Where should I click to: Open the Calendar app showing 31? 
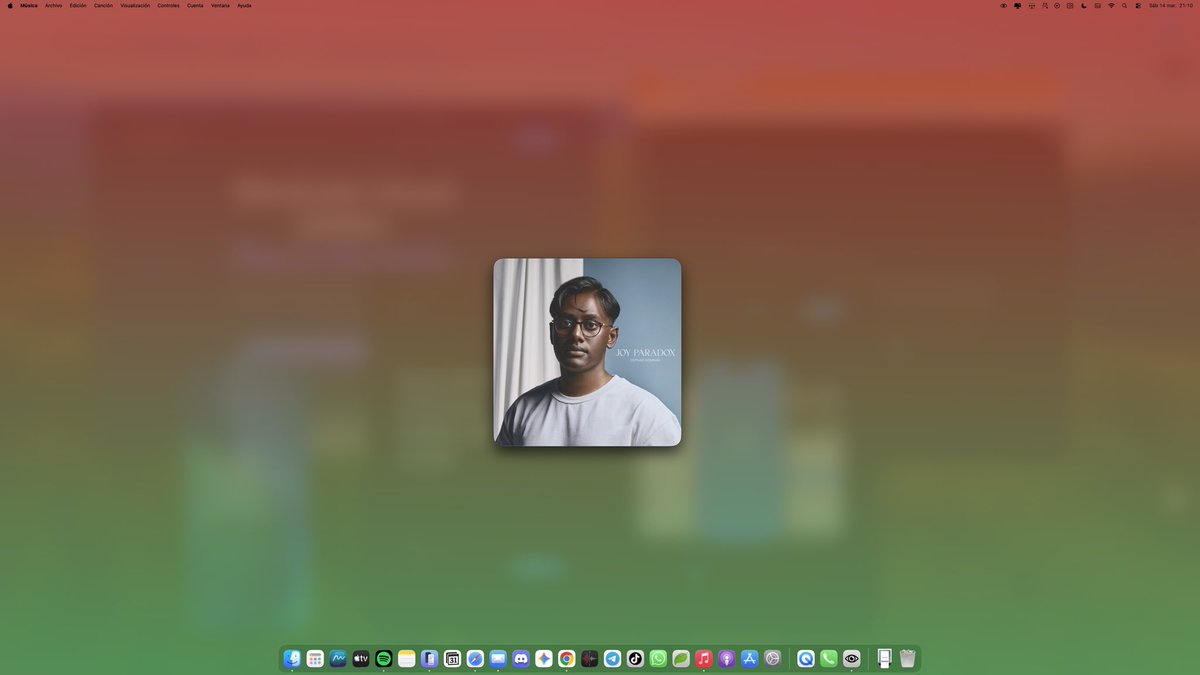[x=452, y=658]
